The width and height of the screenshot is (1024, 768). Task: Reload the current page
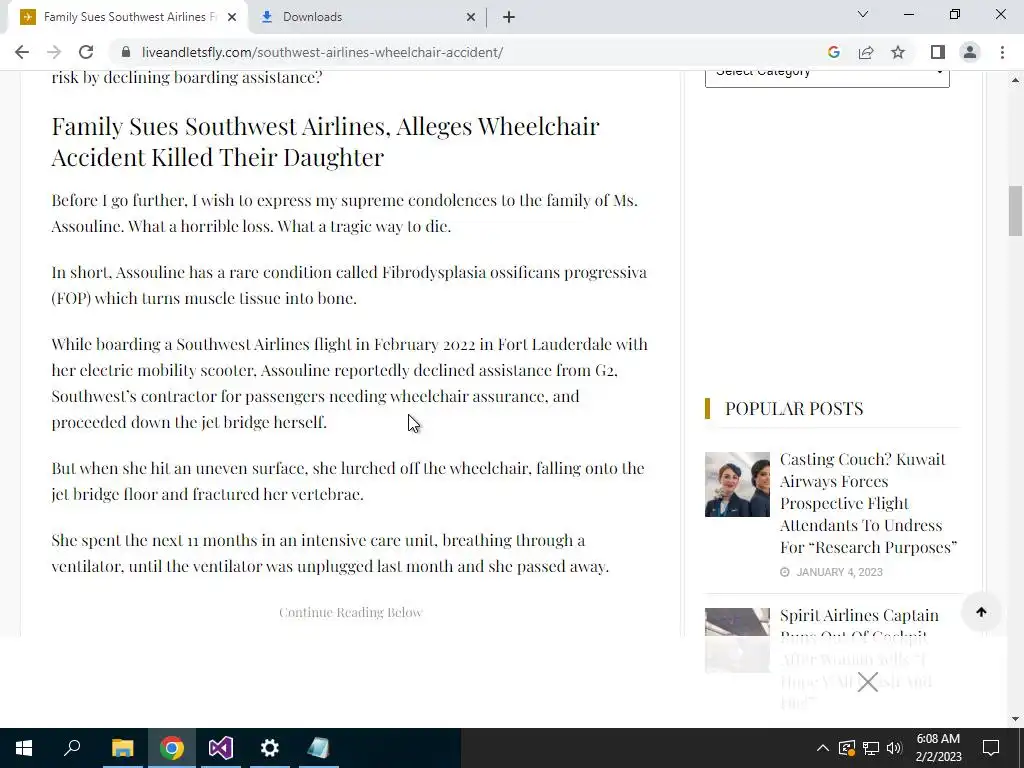[x=86, y=52]
